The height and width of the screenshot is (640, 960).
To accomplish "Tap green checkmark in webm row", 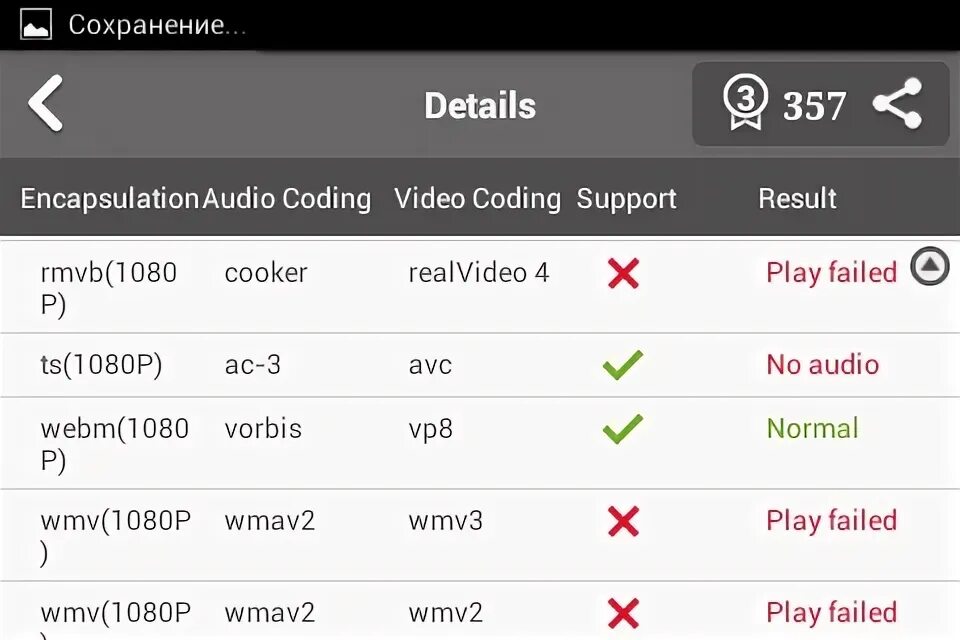I will 622,429.
